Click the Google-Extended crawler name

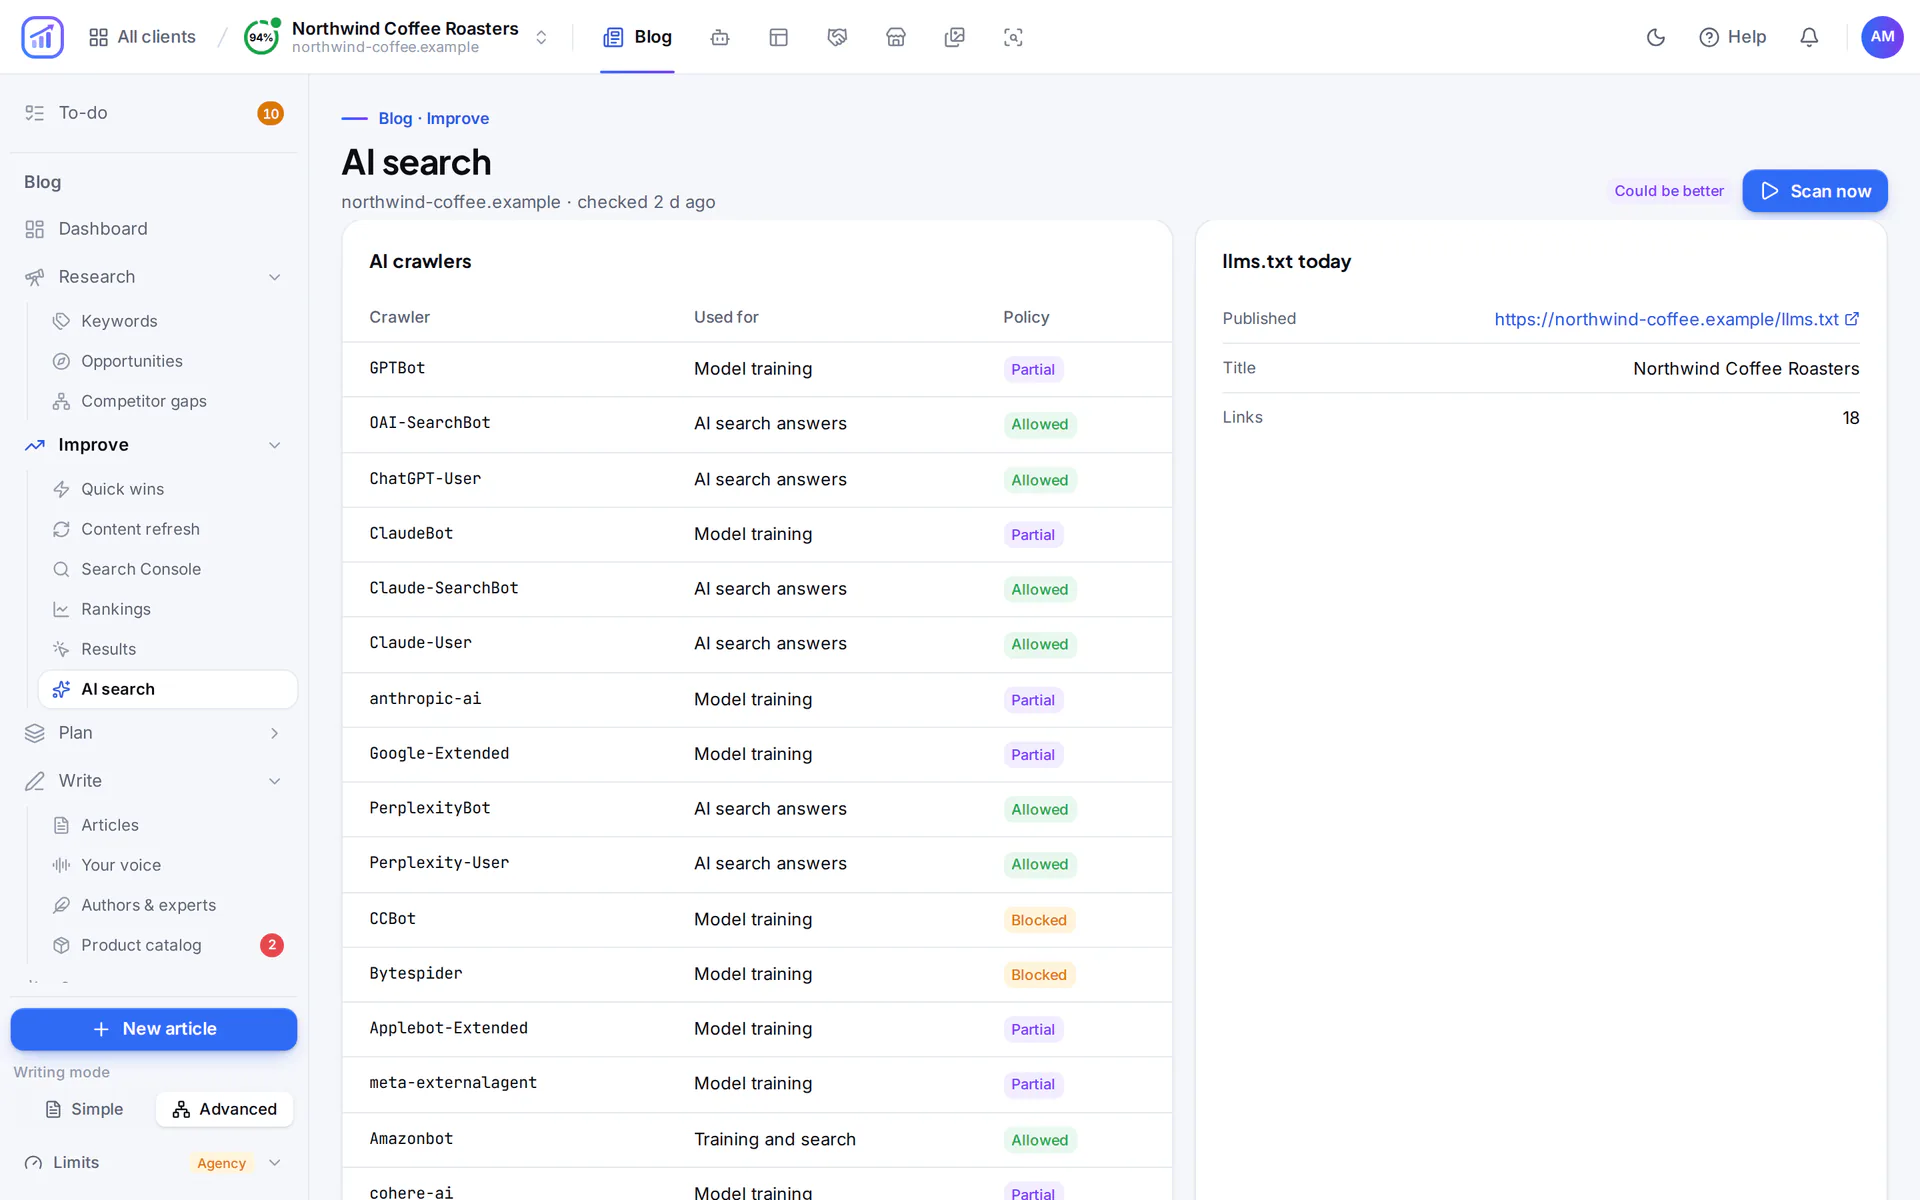[439, 753]
